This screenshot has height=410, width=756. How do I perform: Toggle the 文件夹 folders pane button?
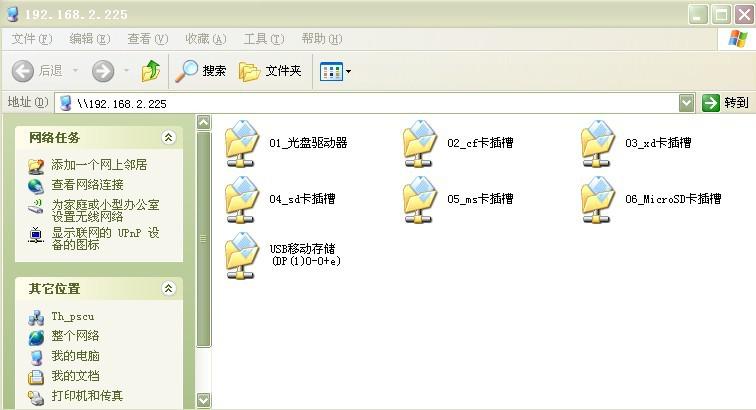(270, 71)
